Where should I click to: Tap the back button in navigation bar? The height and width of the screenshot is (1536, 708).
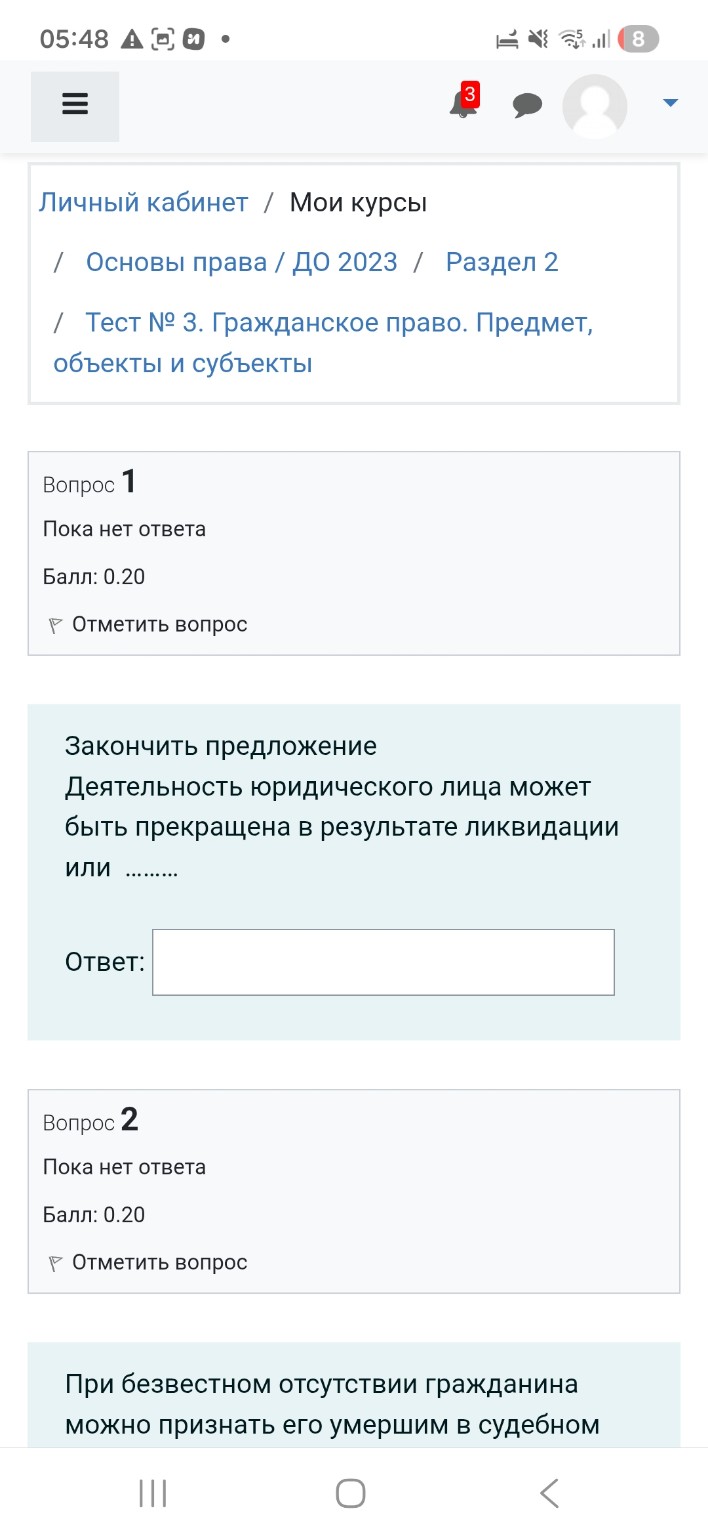point(548,1491)
